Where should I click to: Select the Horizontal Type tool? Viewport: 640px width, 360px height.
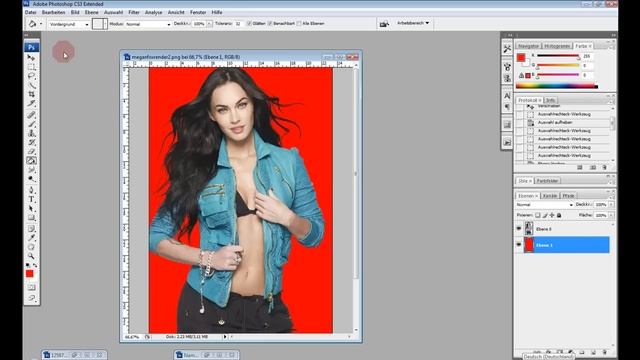coord(31,200)
